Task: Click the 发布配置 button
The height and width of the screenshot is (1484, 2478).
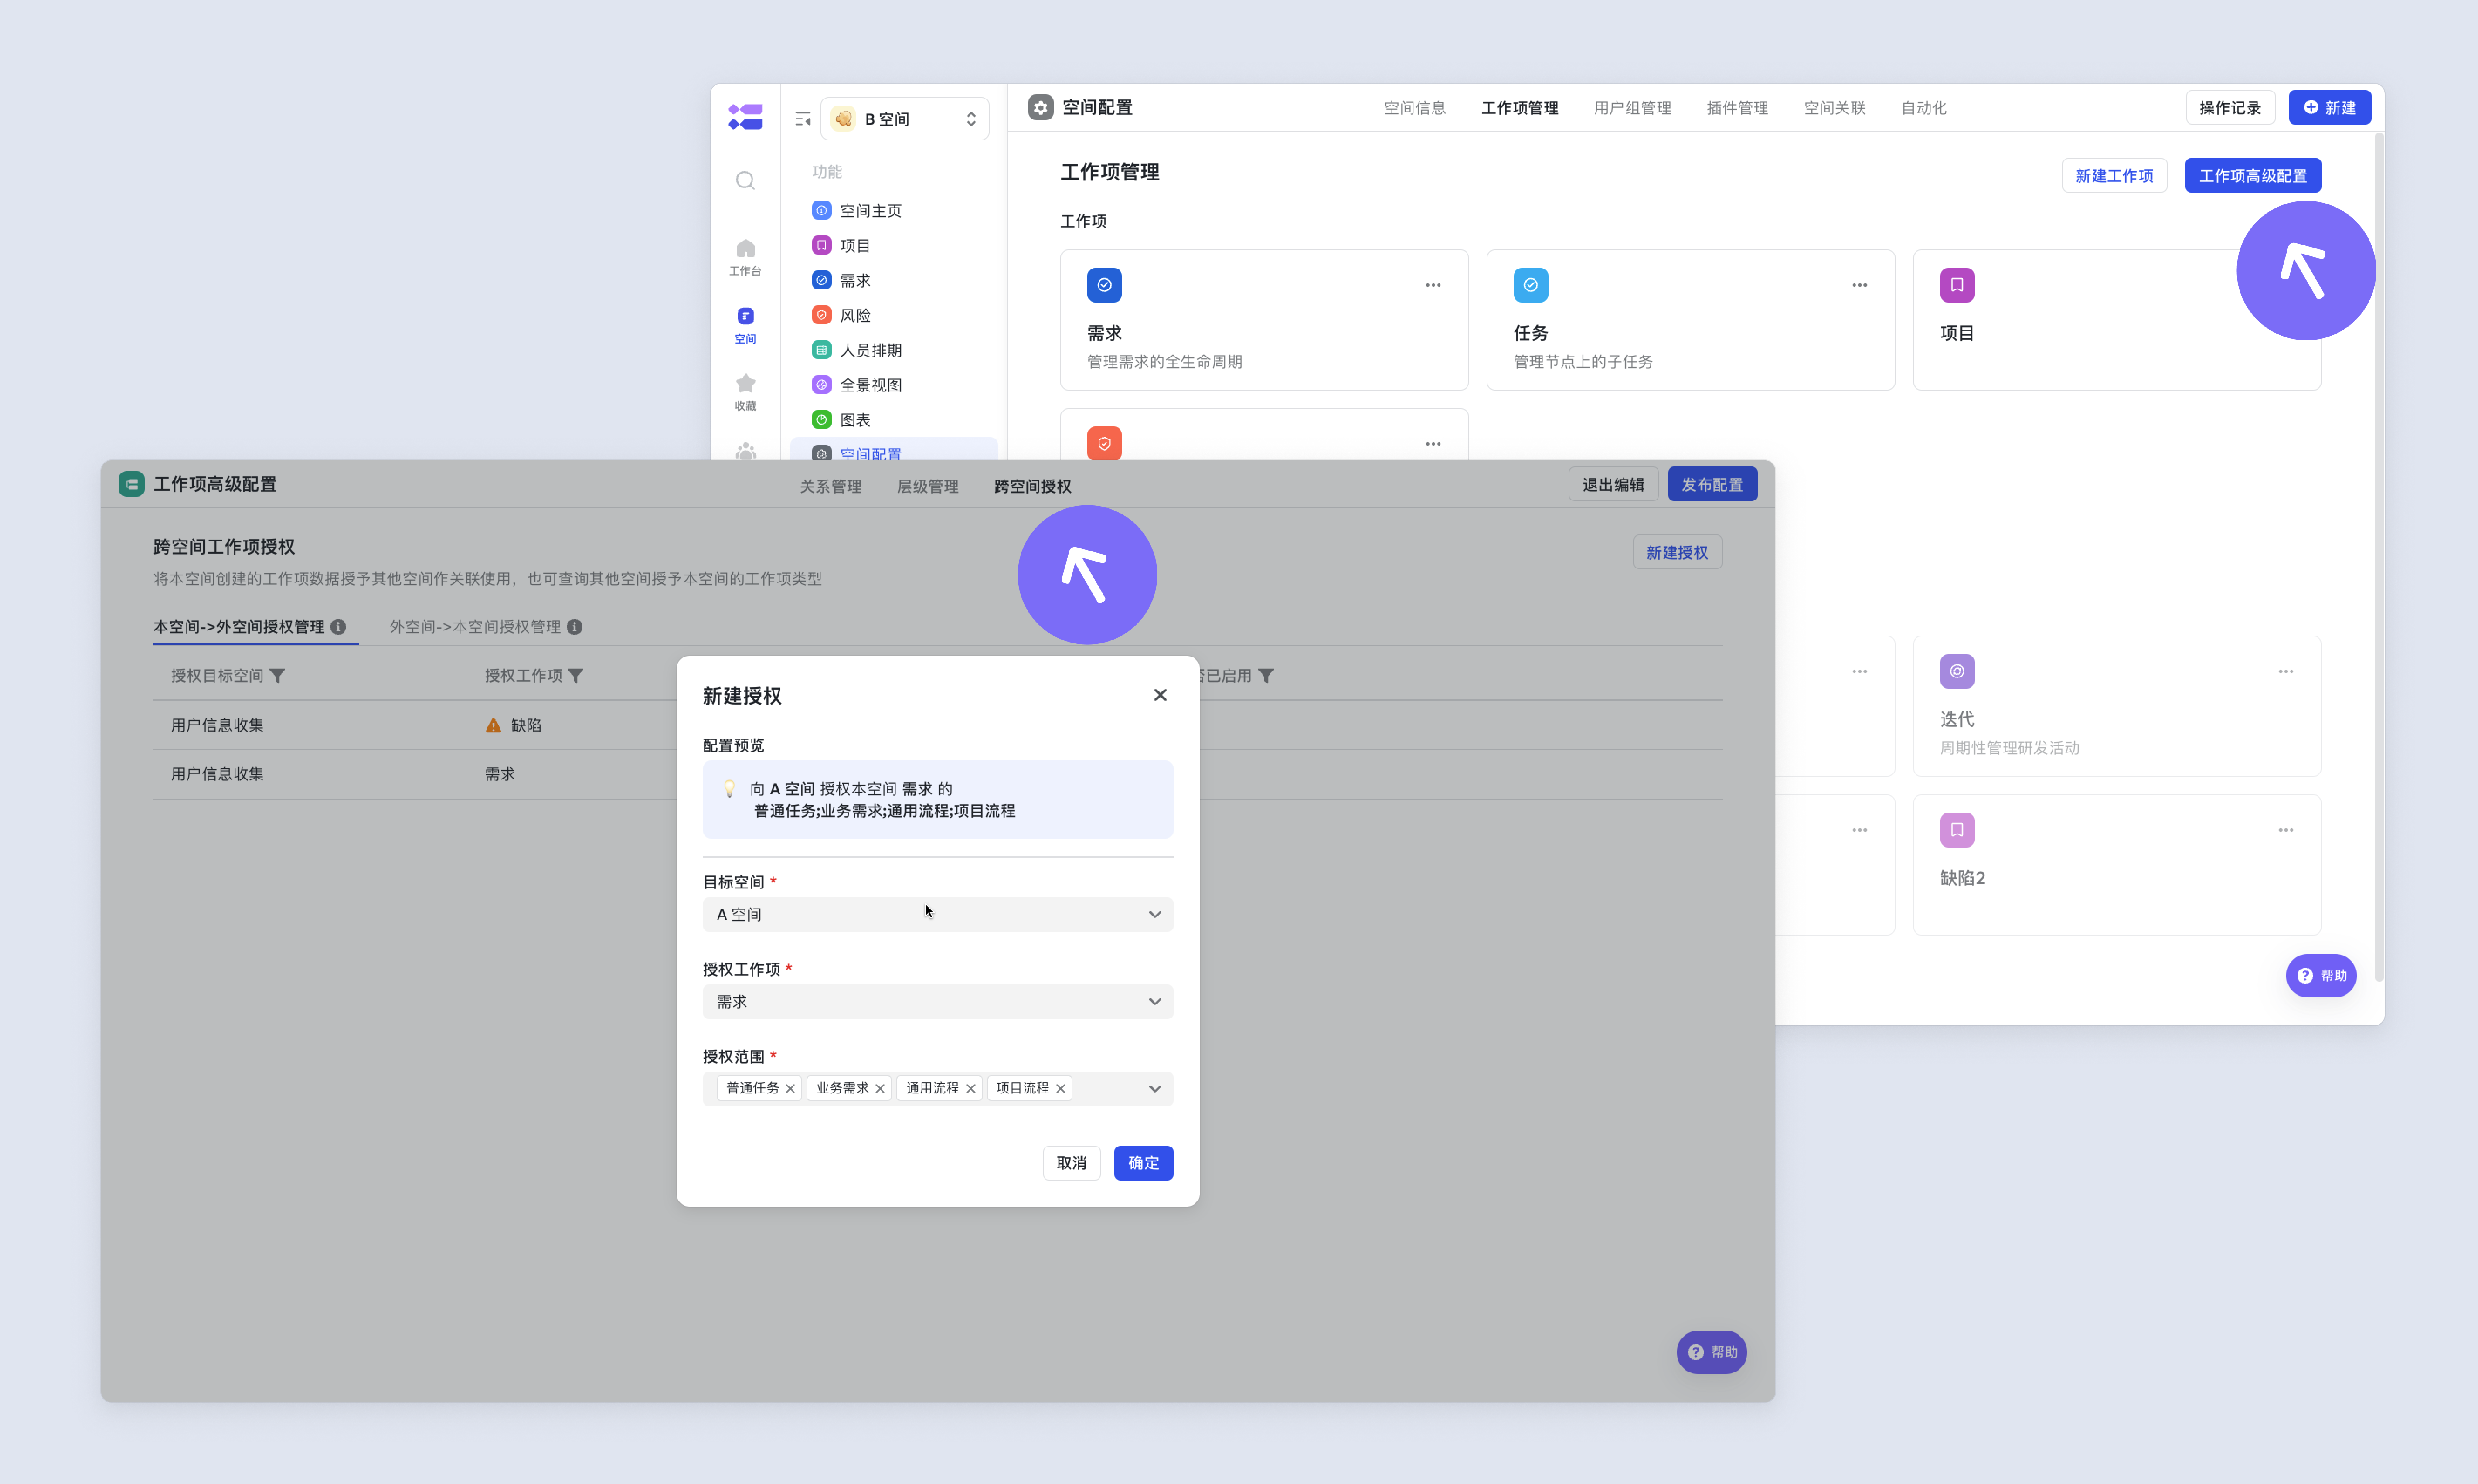Action: click(1712, 484)
